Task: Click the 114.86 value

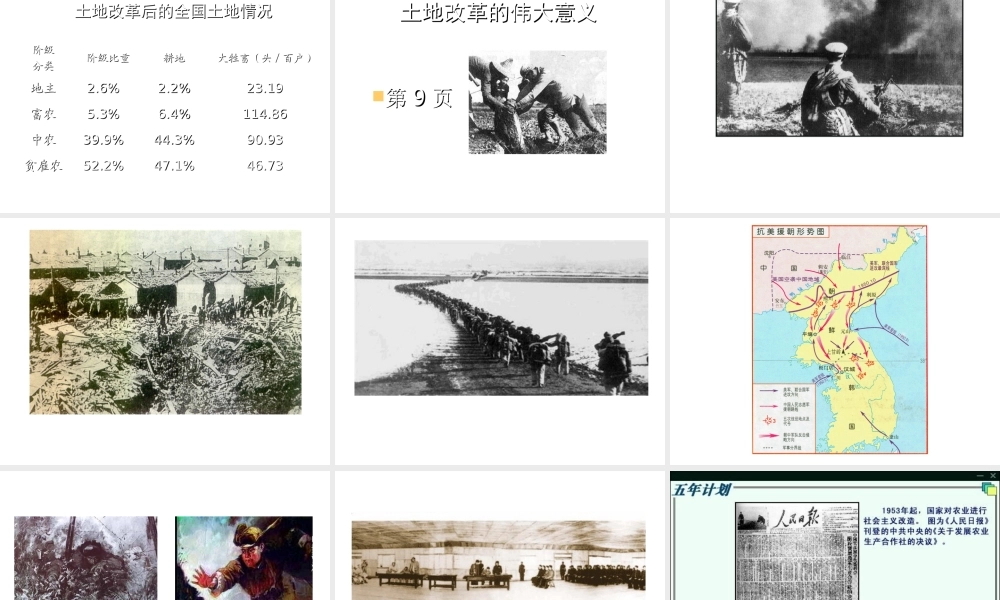Action: click(265, 114)
